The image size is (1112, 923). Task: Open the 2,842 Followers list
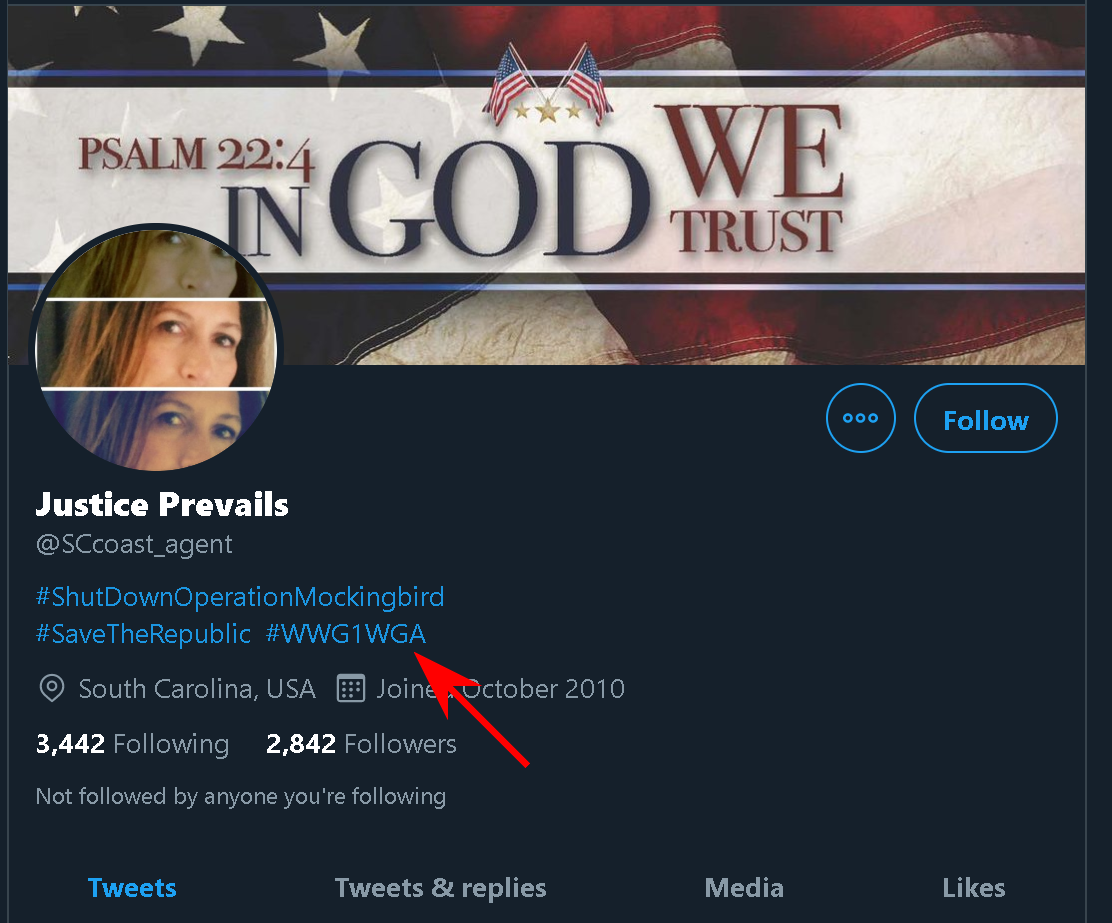click(x=361, y=744)
